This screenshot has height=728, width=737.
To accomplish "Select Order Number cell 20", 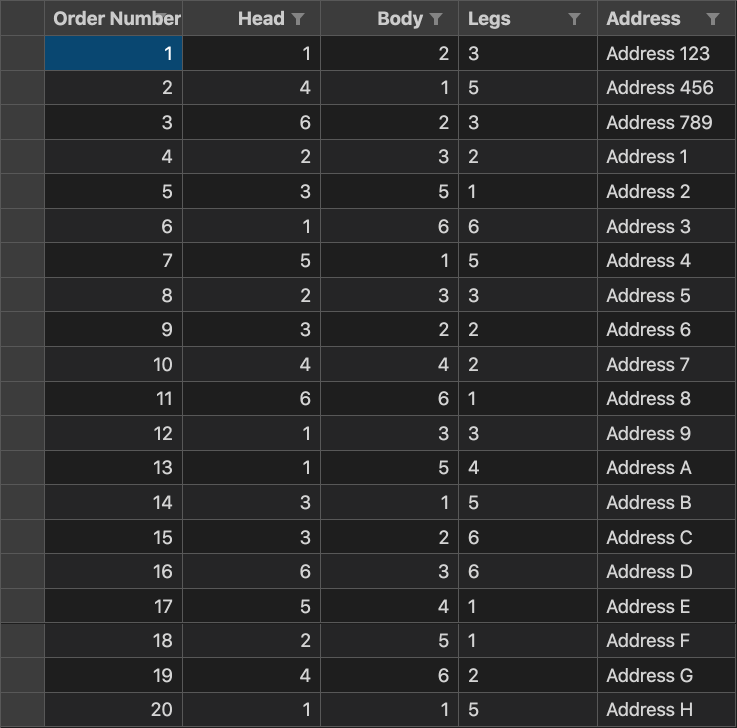I will (x=114, y=710).
